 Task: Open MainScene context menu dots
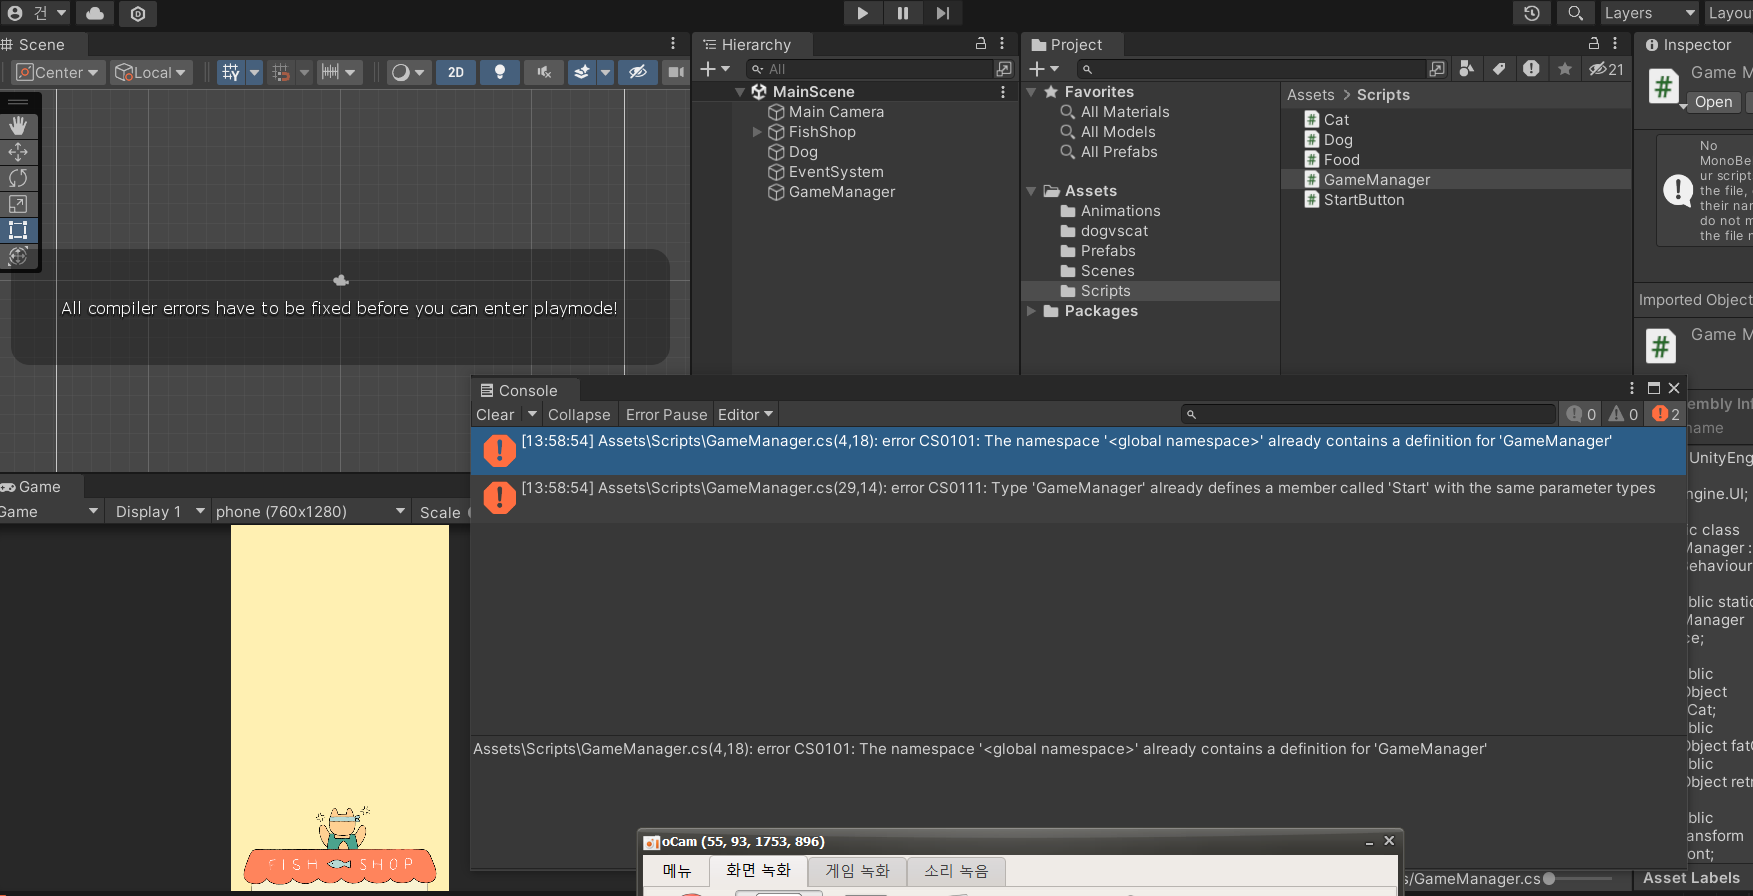click(1003, 92)
